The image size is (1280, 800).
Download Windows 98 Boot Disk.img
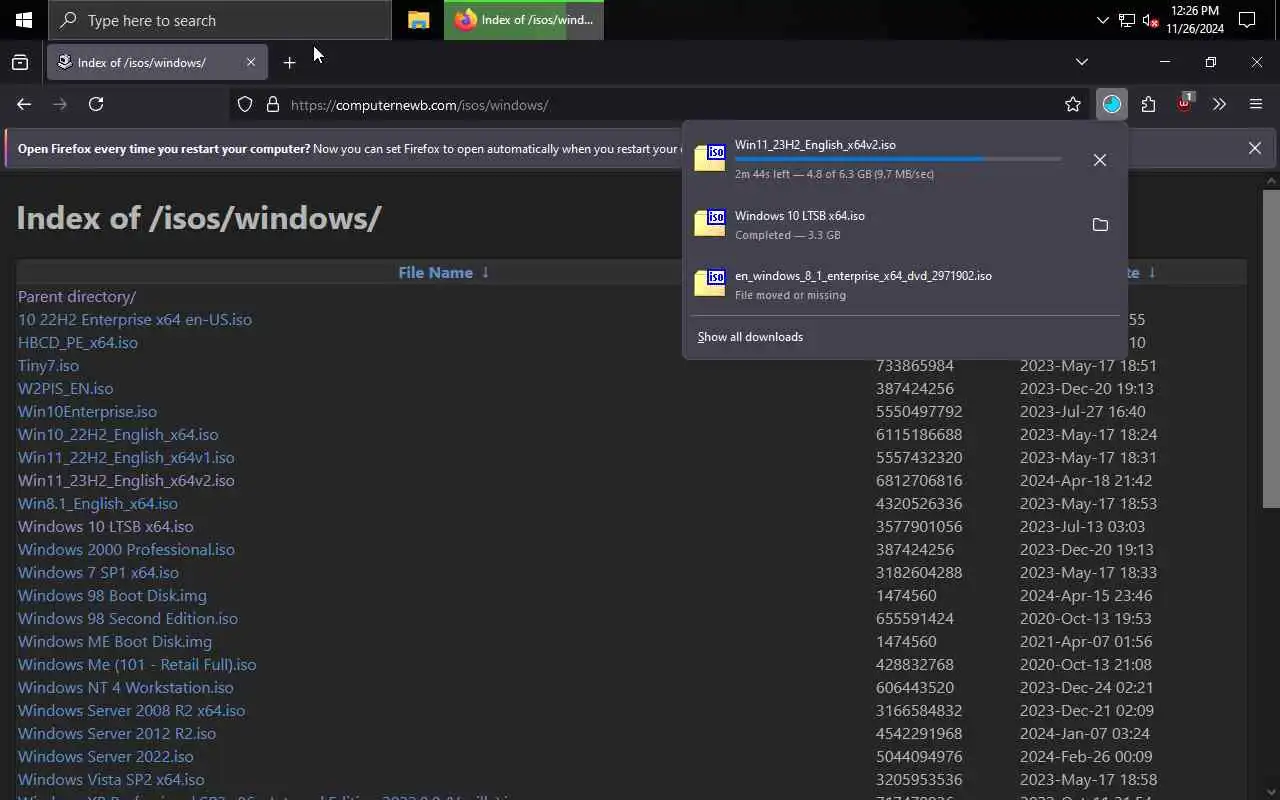point(112,595)
